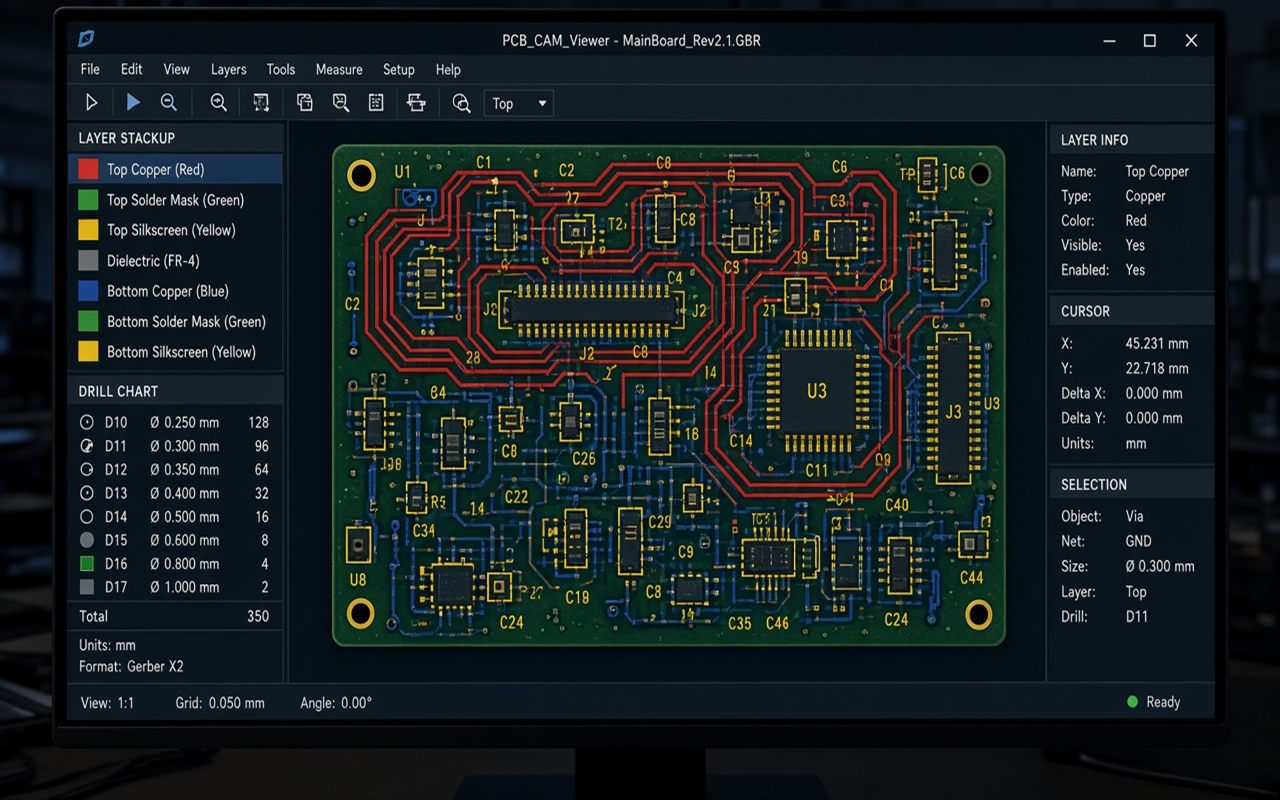
Task: Click the "Ø 0.400 mm" drill size
Action: 185,493
